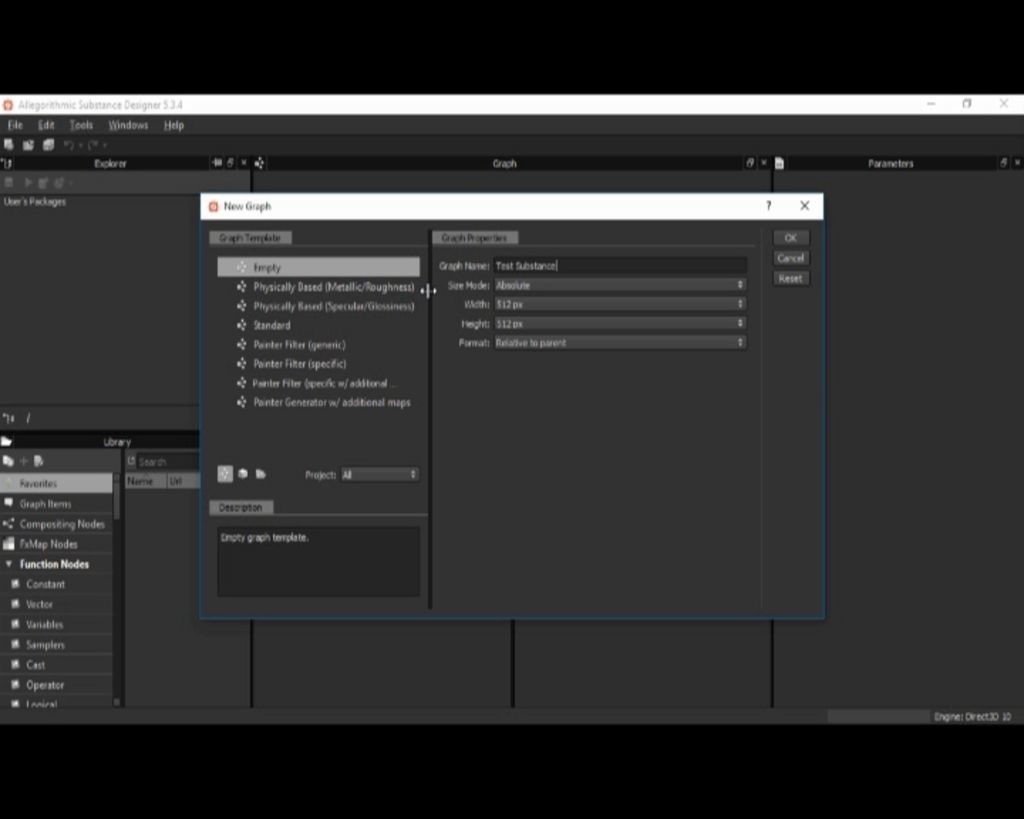Click the tree icon below the Explorer list
1024x819 pixels.
8,418
